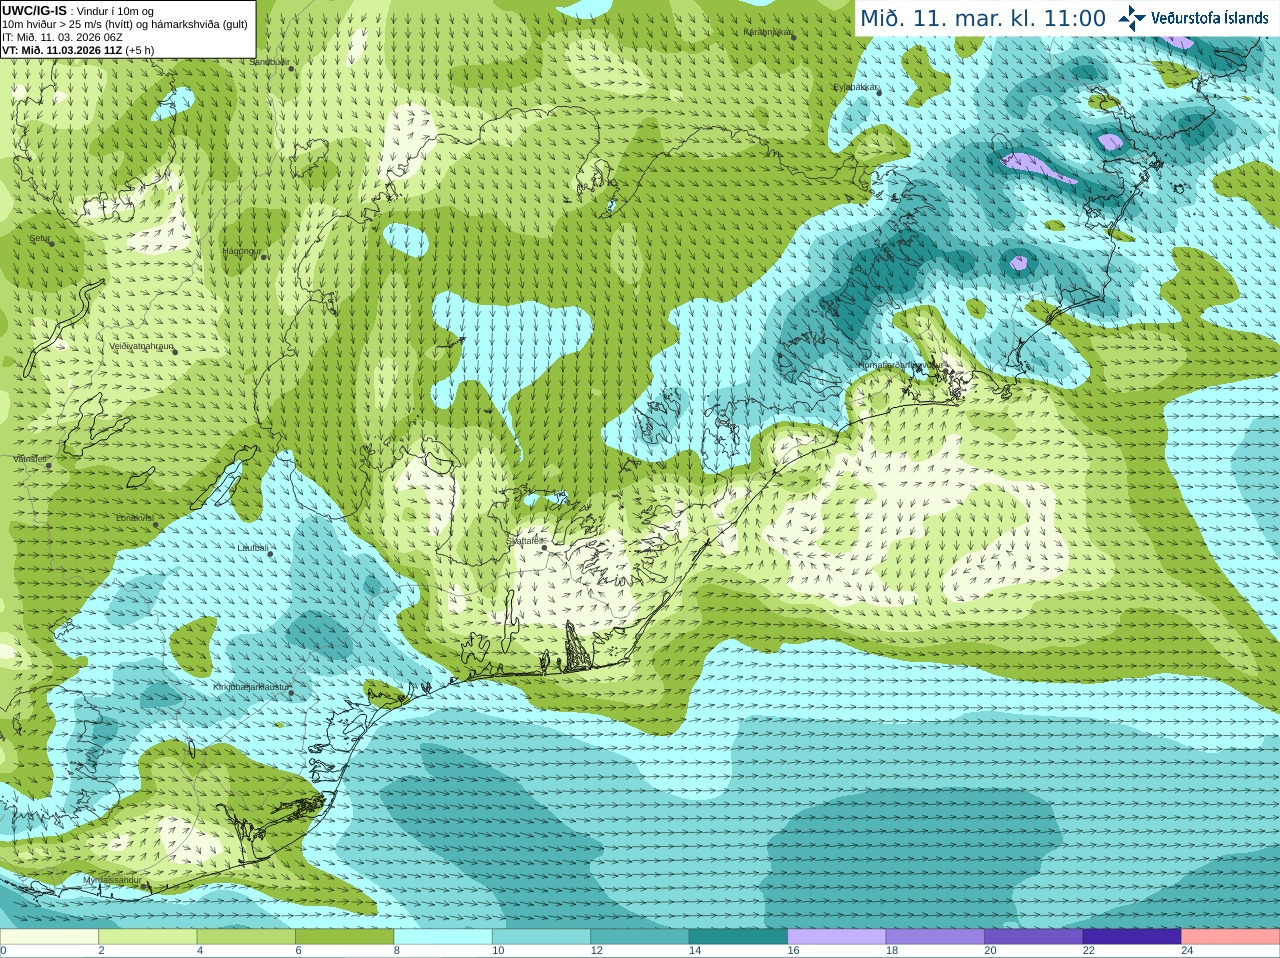Click the 6–8 m/s olive green legend swatch
Viewport: 1280px width, 958px height.
345,937
